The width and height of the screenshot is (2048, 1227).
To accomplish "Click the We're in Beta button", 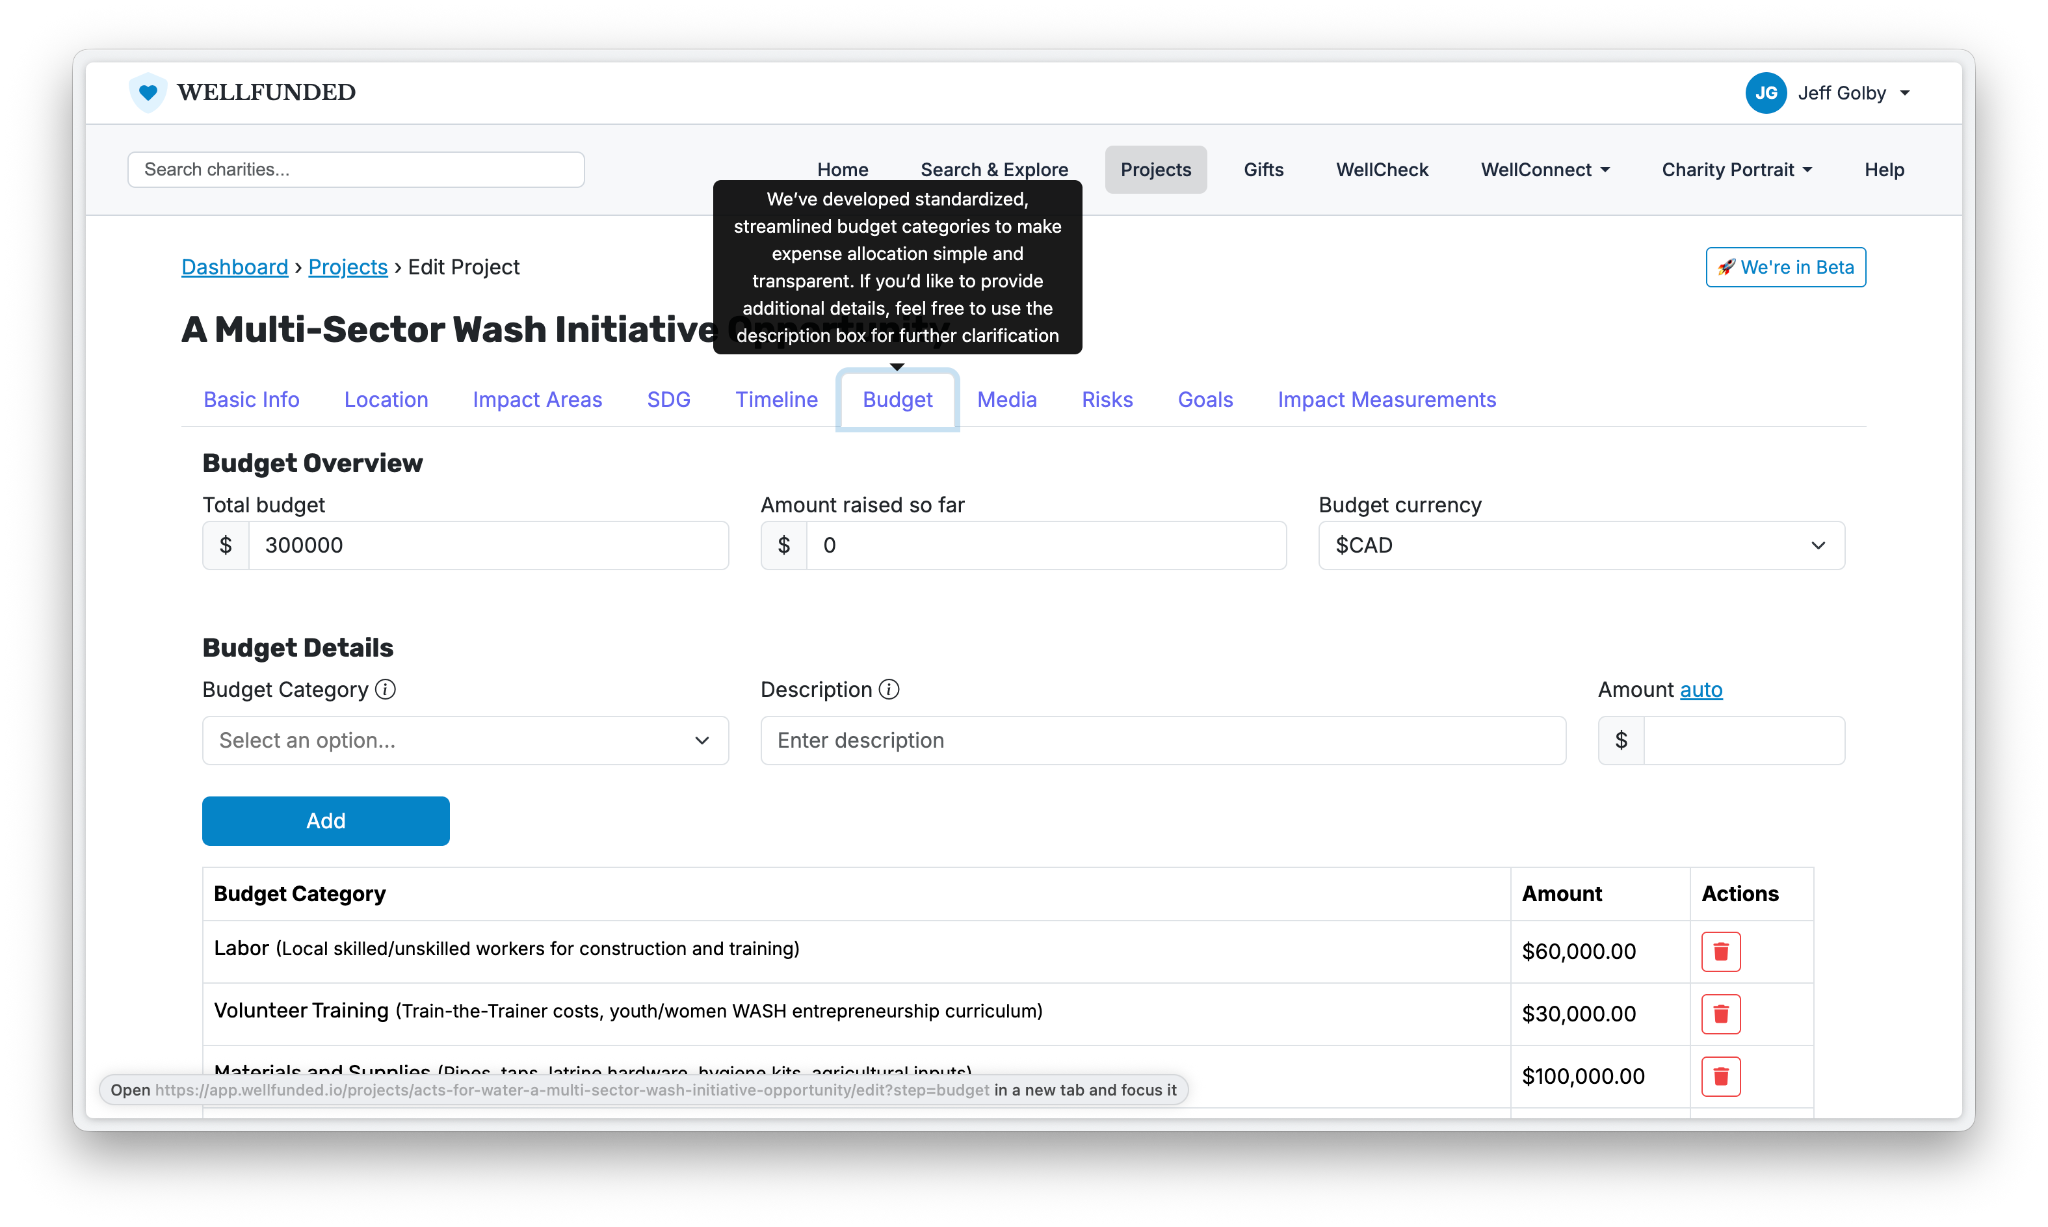I will (x=1785, y=267).
